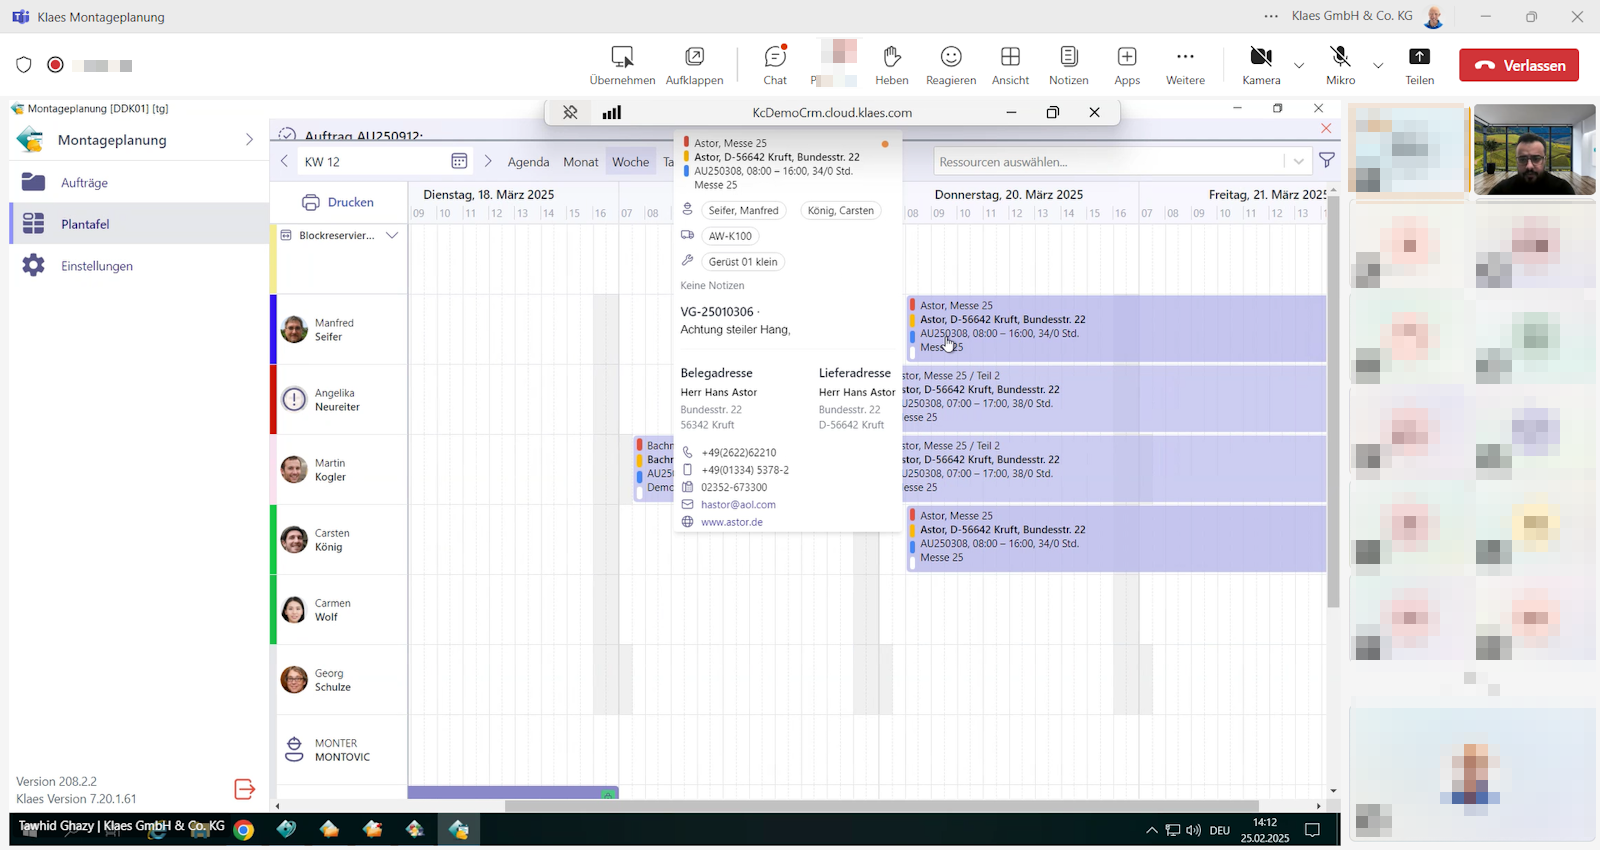1600x850 pixels.
Task: Leave the meeting with Verlassen
Action: [x=1519, y=65]
